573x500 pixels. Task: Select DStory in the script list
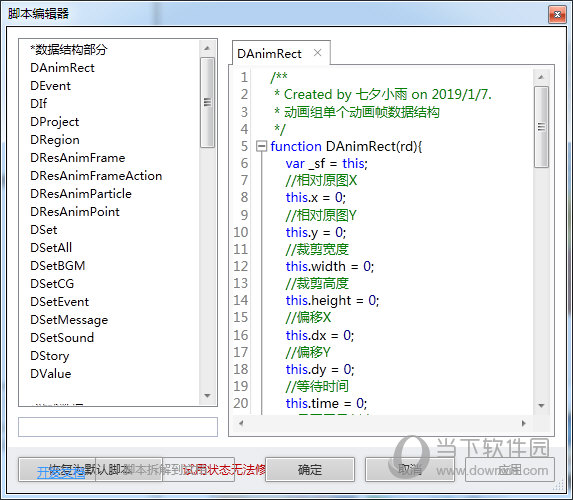[x=50, y=356]
